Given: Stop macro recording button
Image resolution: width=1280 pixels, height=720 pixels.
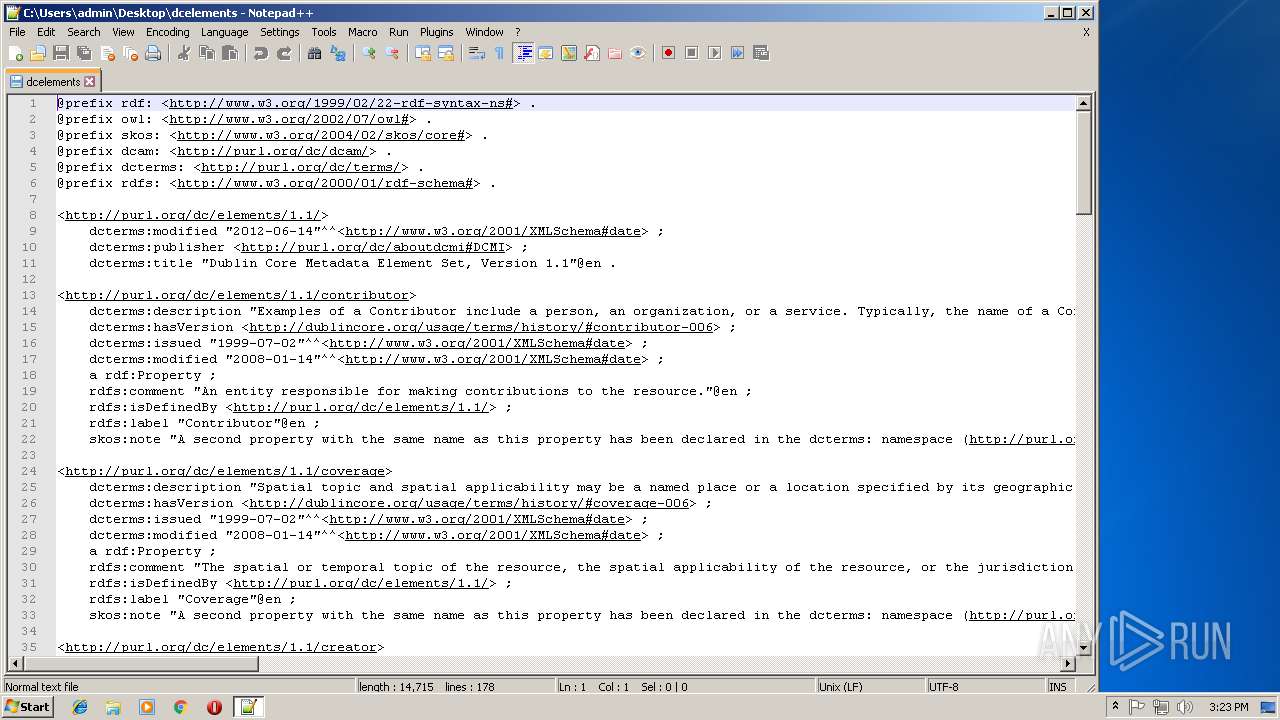Looking at the screenshot, I should coord(692,53).
